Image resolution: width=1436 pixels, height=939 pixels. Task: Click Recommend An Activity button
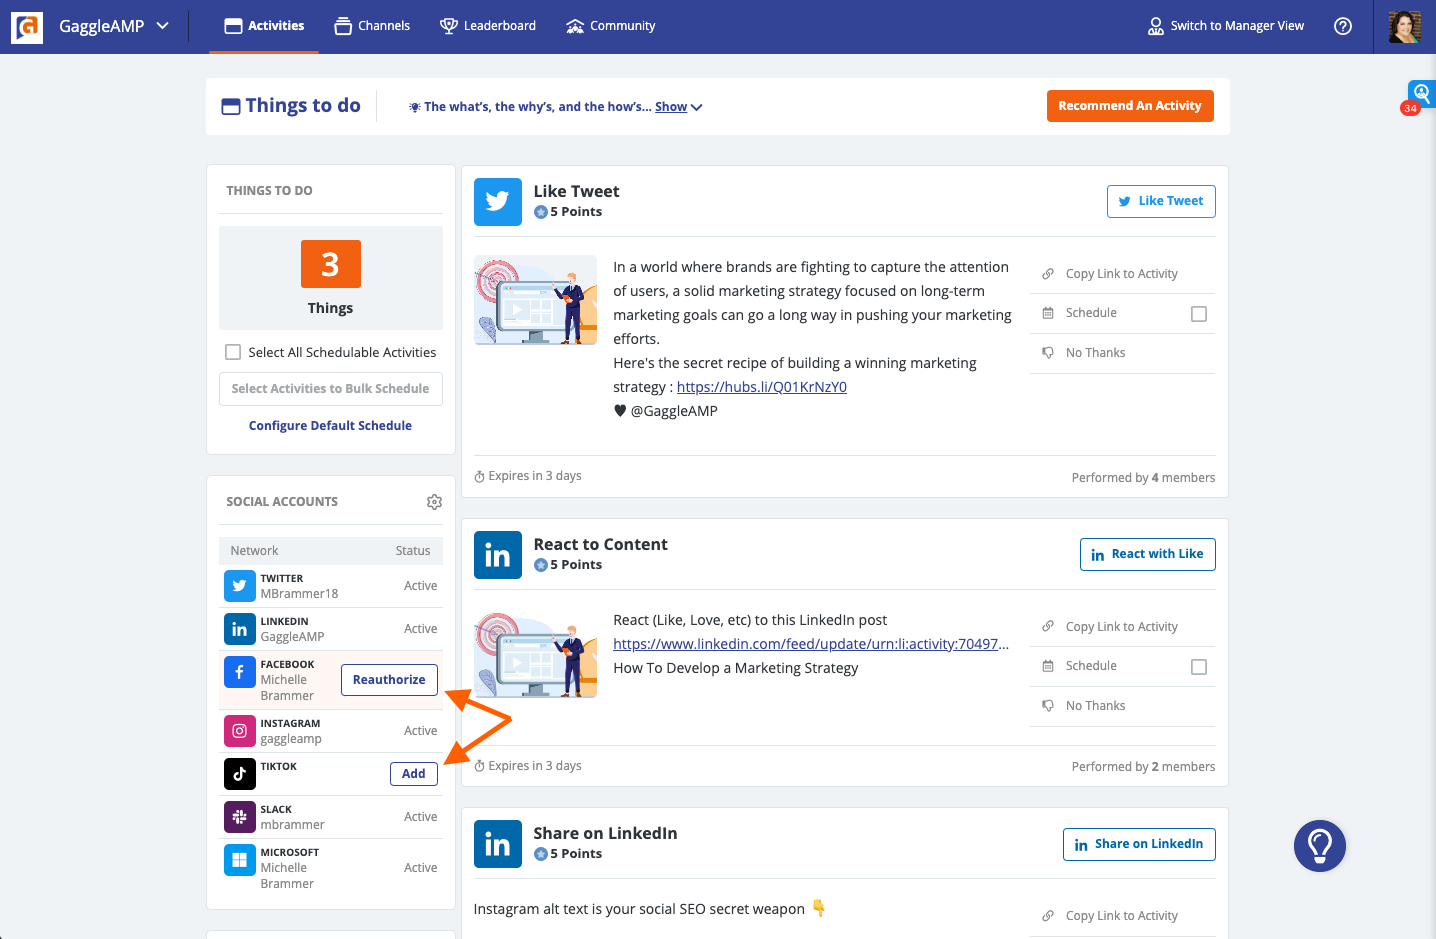click(x=1130, y=106)
